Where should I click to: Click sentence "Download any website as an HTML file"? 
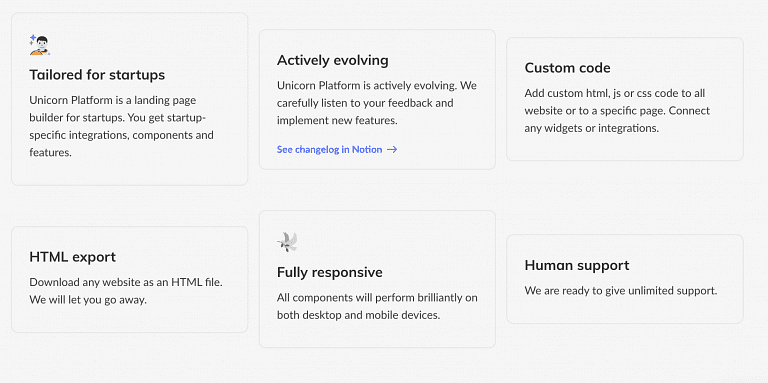click(126, 283)
